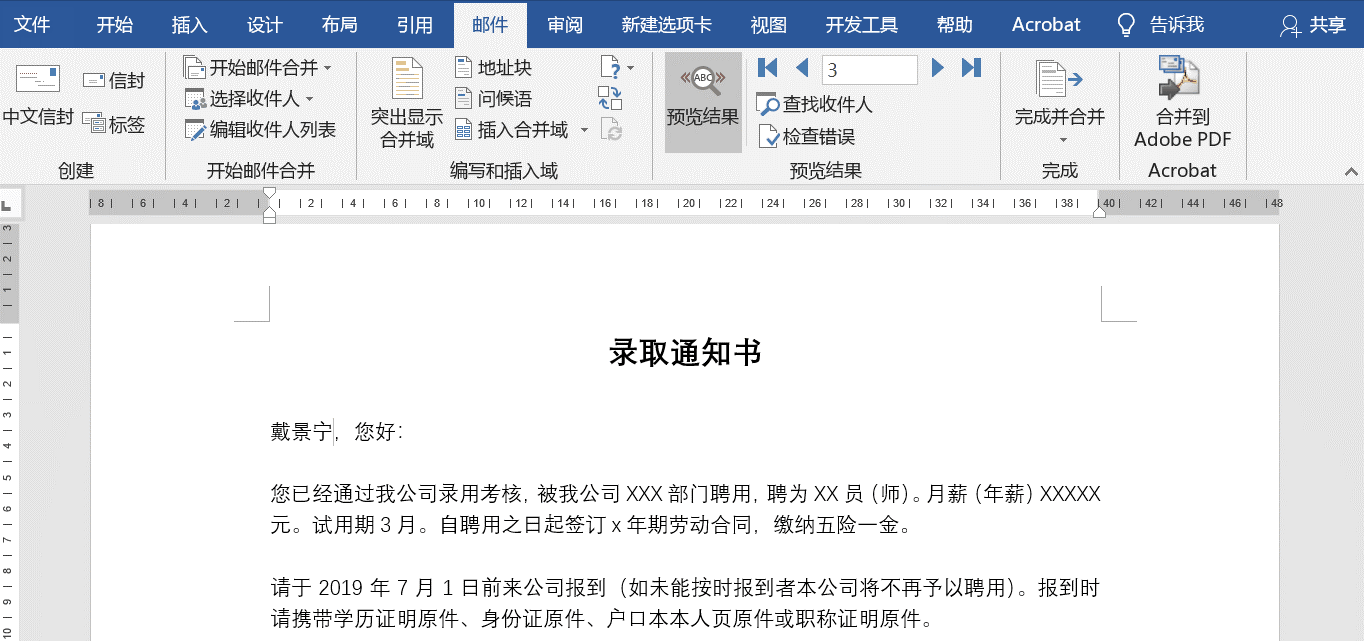The height and width of the screenshot is (641, 1364).
Task: Switch to the 审阅 ribbon tab
Action: pyautogui.click(x=565, y=25)
